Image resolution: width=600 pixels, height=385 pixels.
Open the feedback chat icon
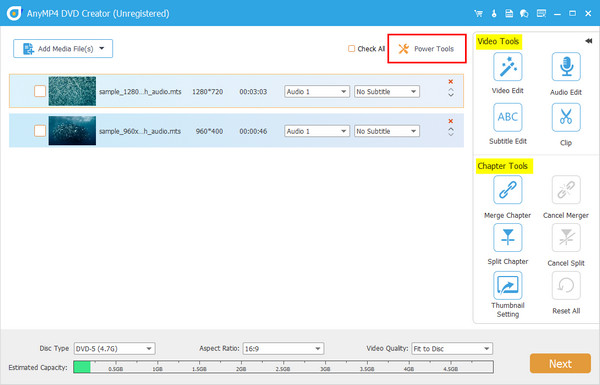pos(524,13)
